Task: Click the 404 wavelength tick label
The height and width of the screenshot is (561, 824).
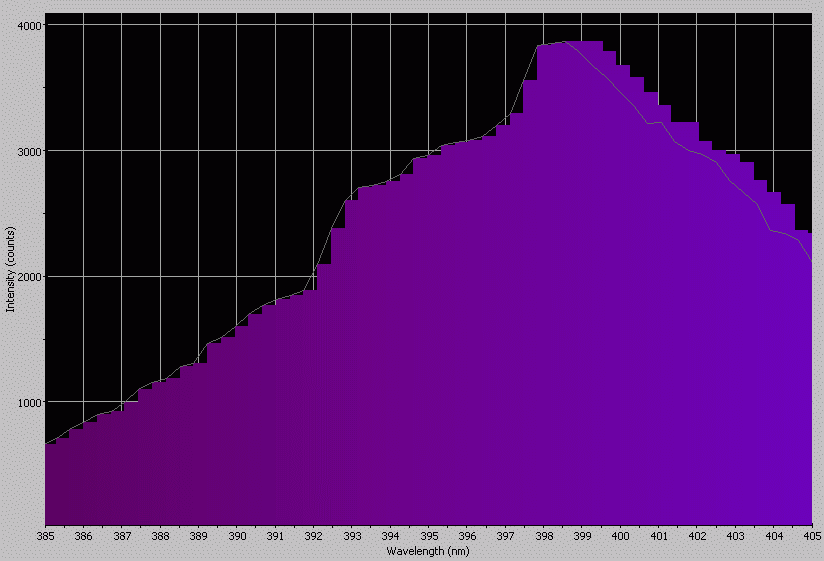Action: click(774, 537)
